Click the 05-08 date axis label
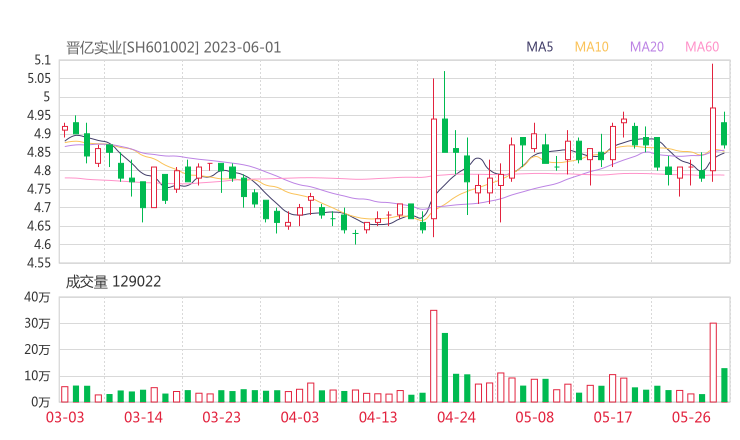Screen dimensions: 740x440 point(534,417)
